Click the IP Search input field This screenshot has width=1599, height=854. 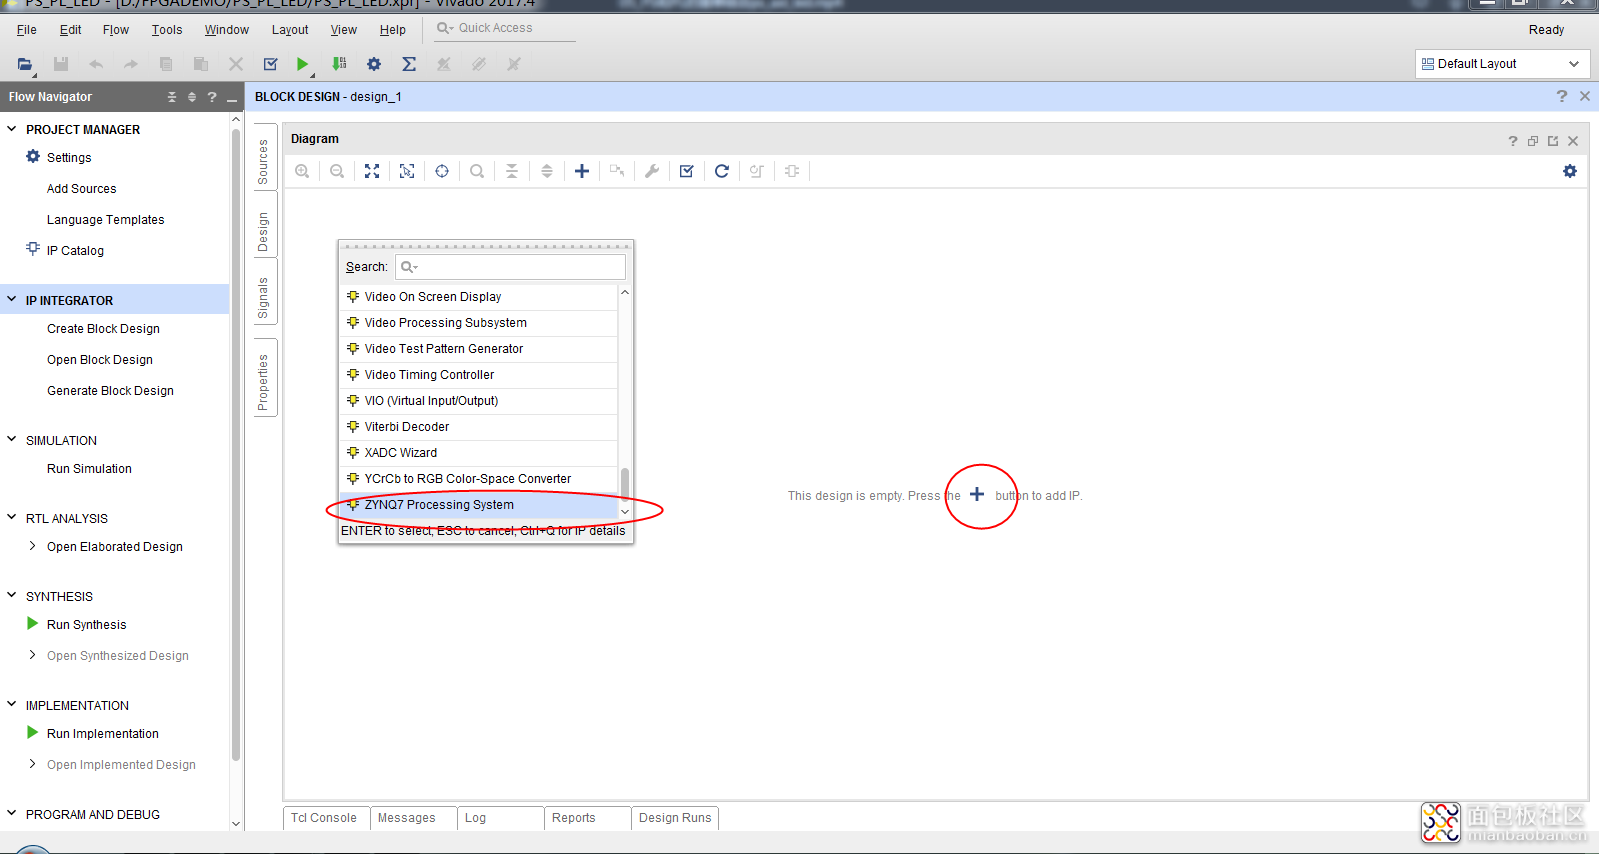coord(511,267)
